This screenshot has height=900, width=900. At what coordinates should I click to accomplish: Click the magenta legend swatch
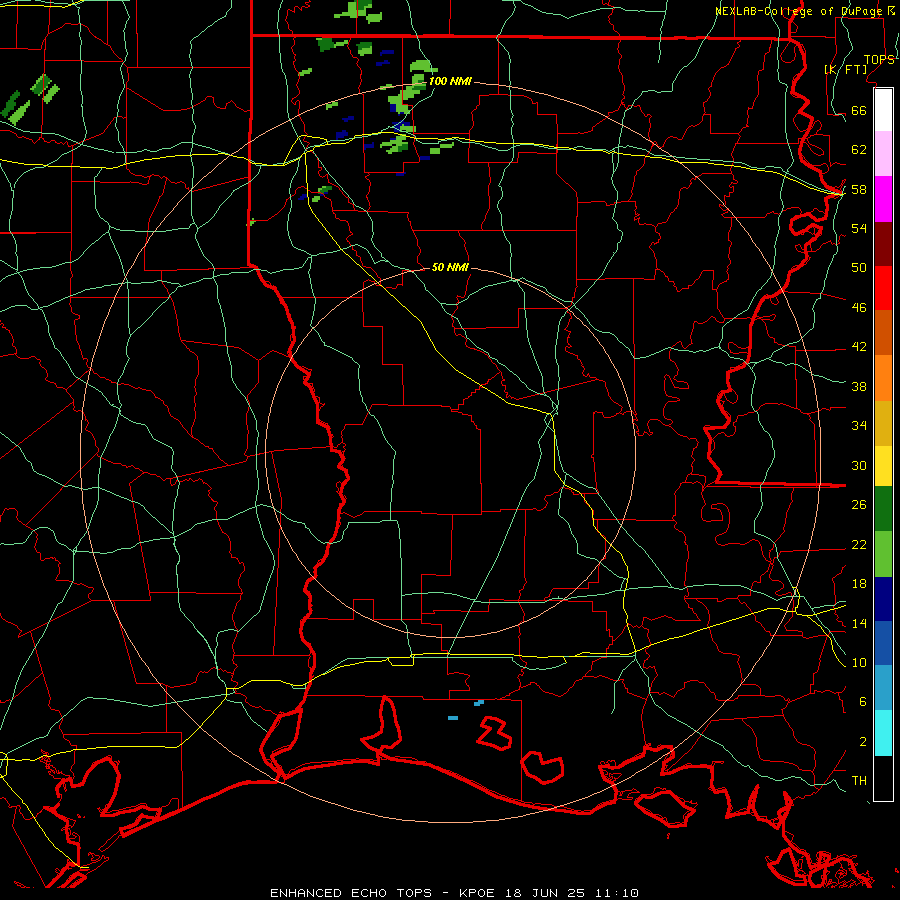pos(883,199)
